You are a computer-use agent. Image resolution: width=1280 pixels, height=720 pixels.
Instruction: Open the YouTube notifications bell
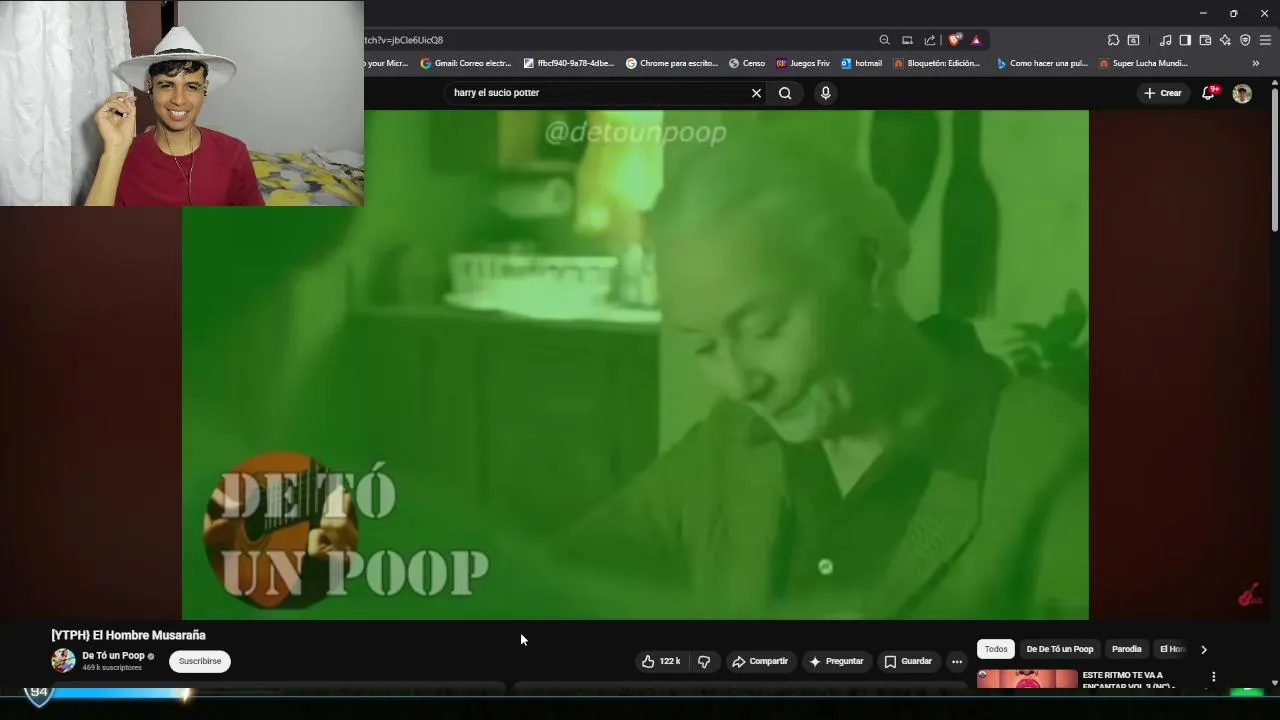[x=1209, y=93]
